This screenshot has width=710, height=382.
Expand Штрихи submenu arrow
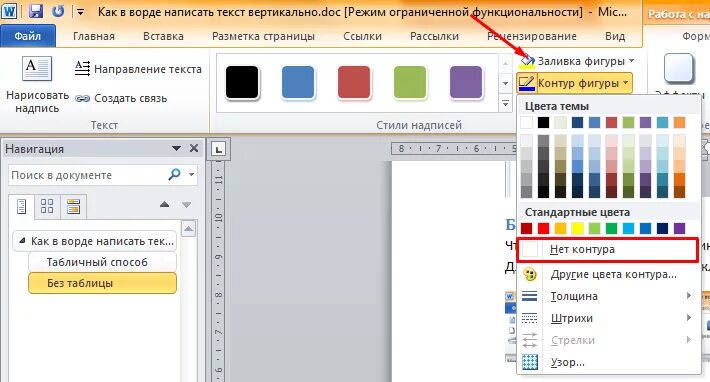(689, 318)
